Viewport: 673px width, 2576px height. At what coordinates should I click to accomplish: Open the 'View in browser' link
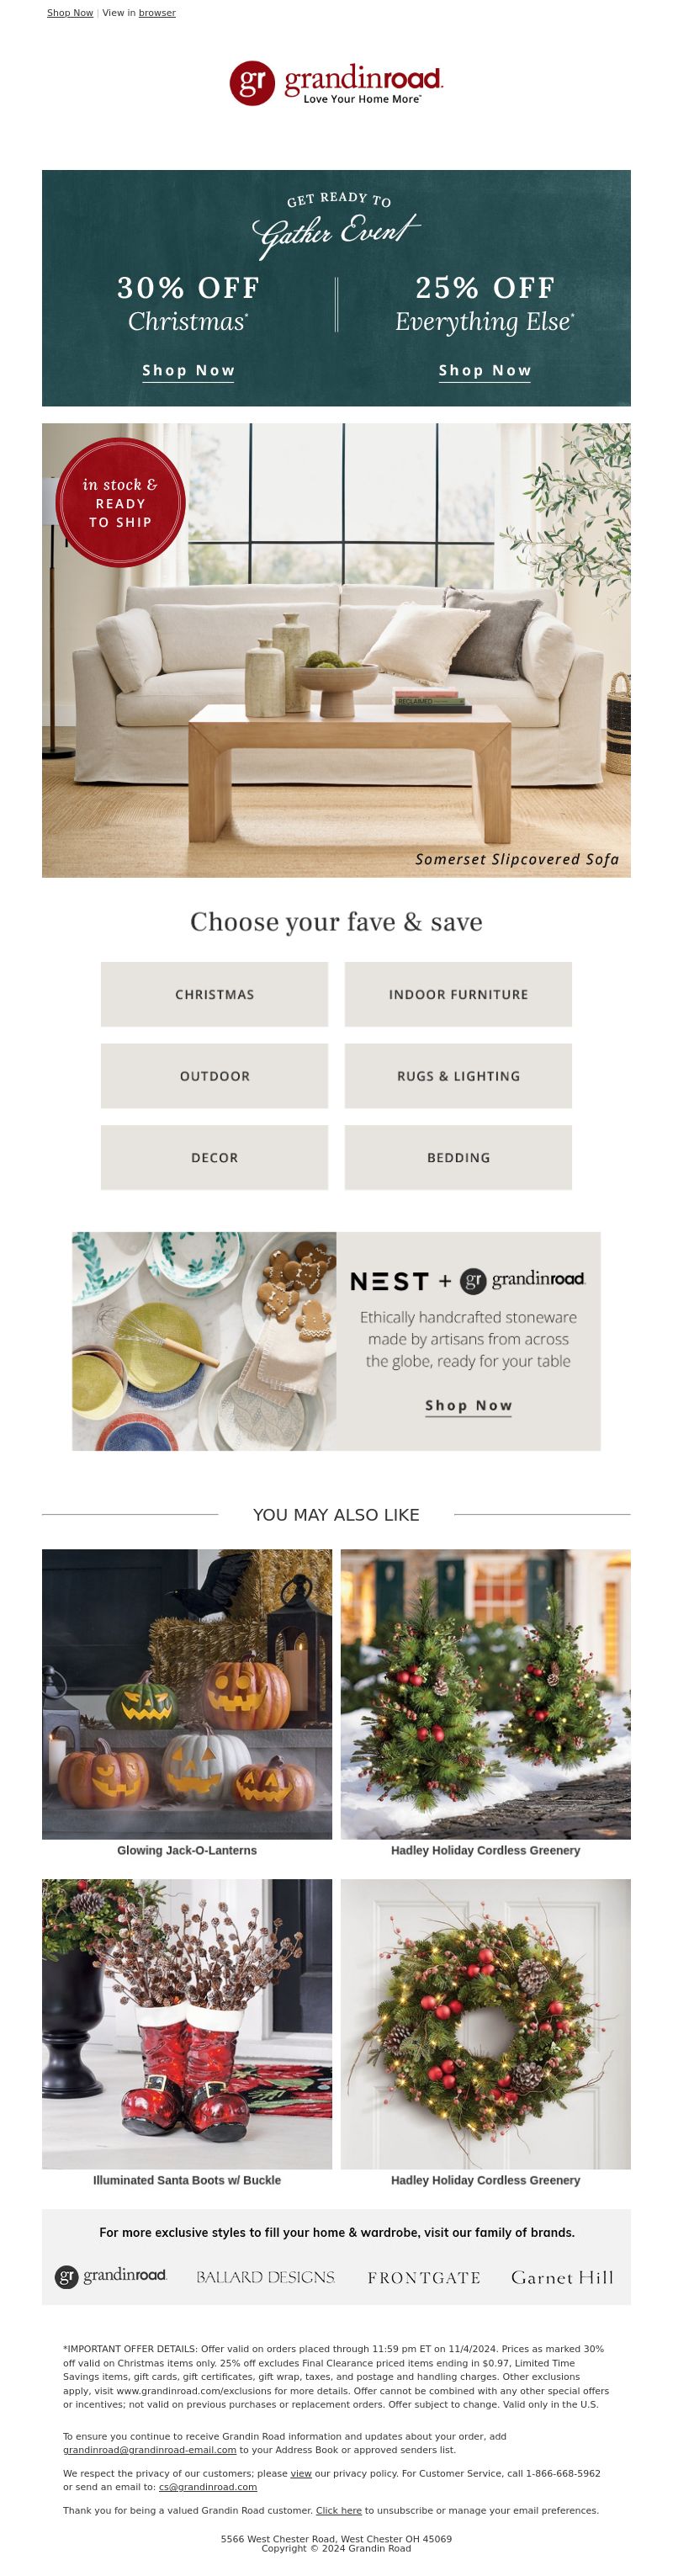[x=157, y=13]
